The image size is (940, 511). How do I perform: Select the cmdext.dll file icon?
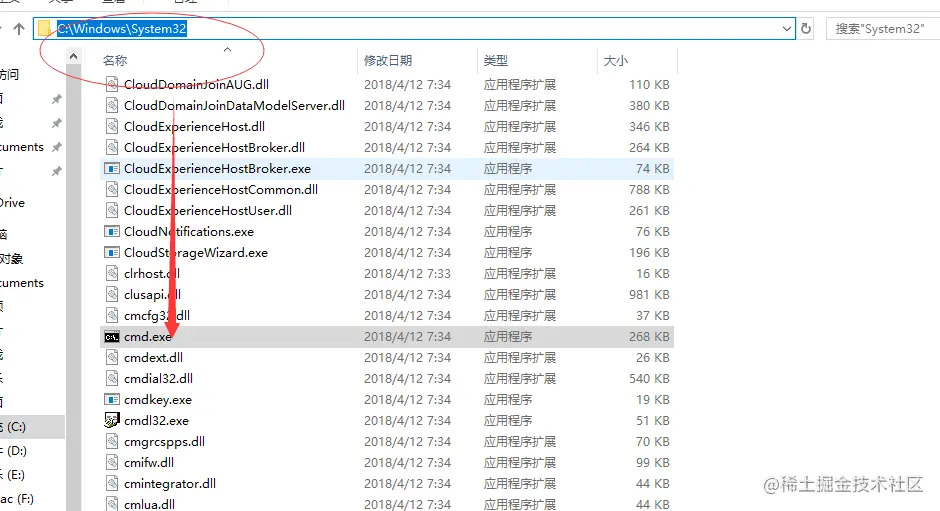(x=112, y=357)
